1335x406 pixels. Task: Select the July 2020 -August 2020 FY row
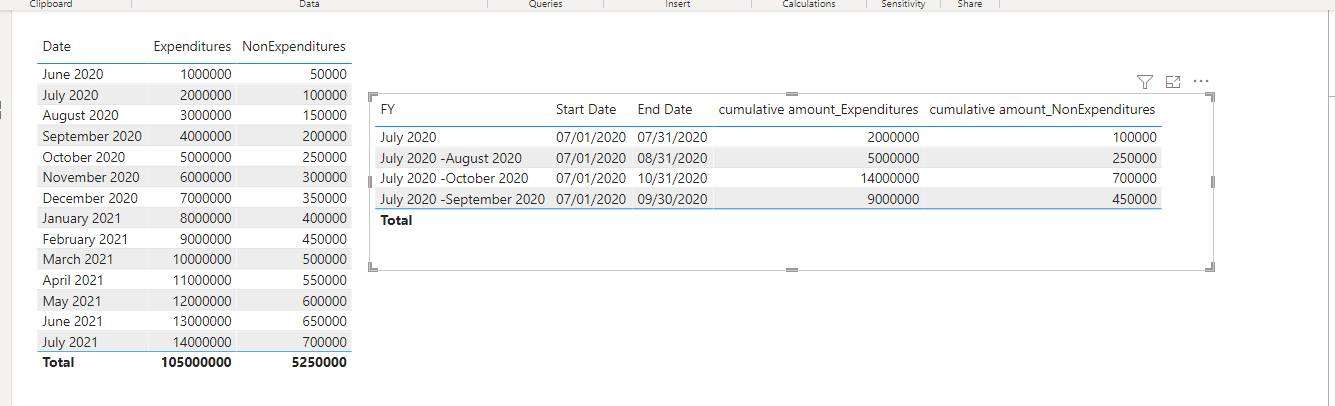coord(768,158)
